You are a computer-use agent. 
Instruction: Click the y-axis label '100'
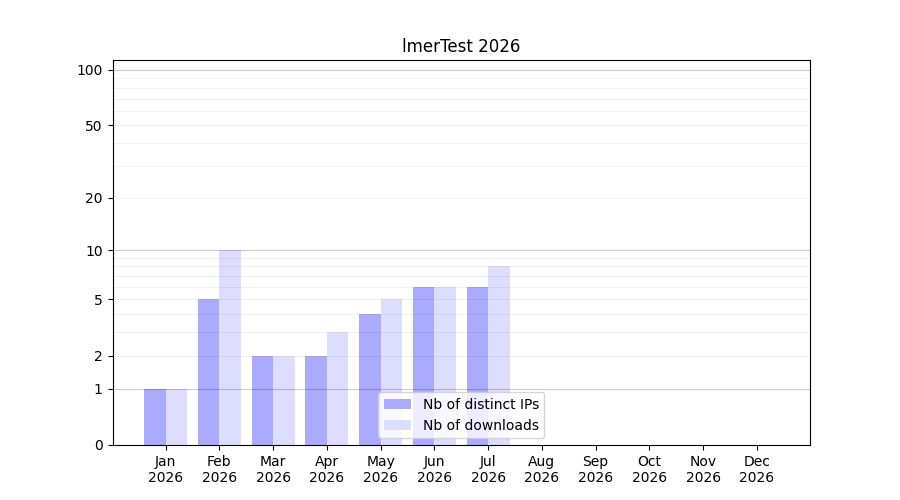coord(90,71)
